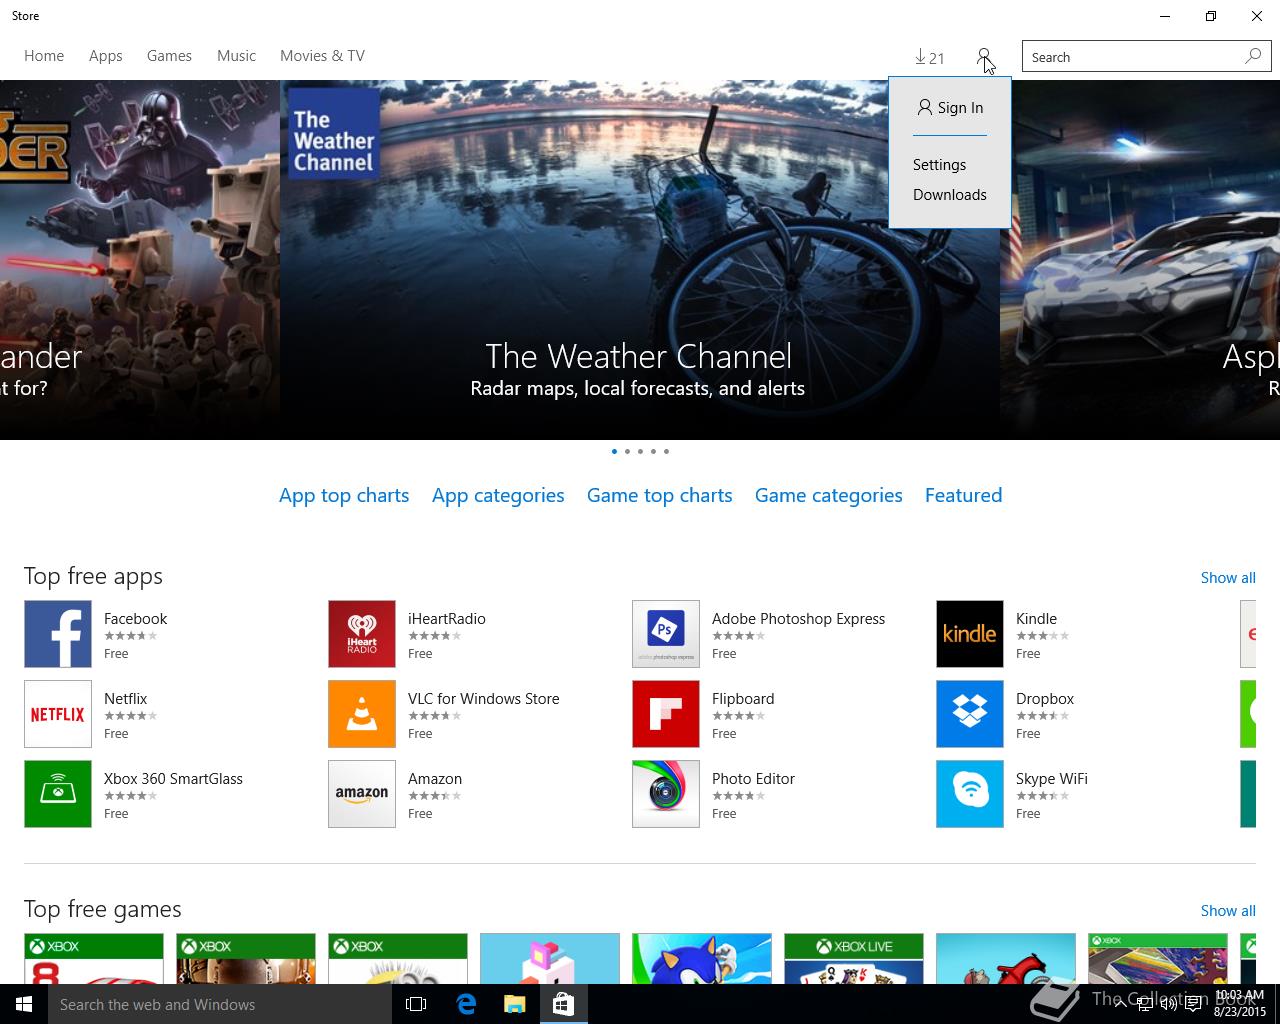This screenshot has width=1280, height=1024.
Task: Open the Windows Start menu
Action: [x=24, y=1004]
